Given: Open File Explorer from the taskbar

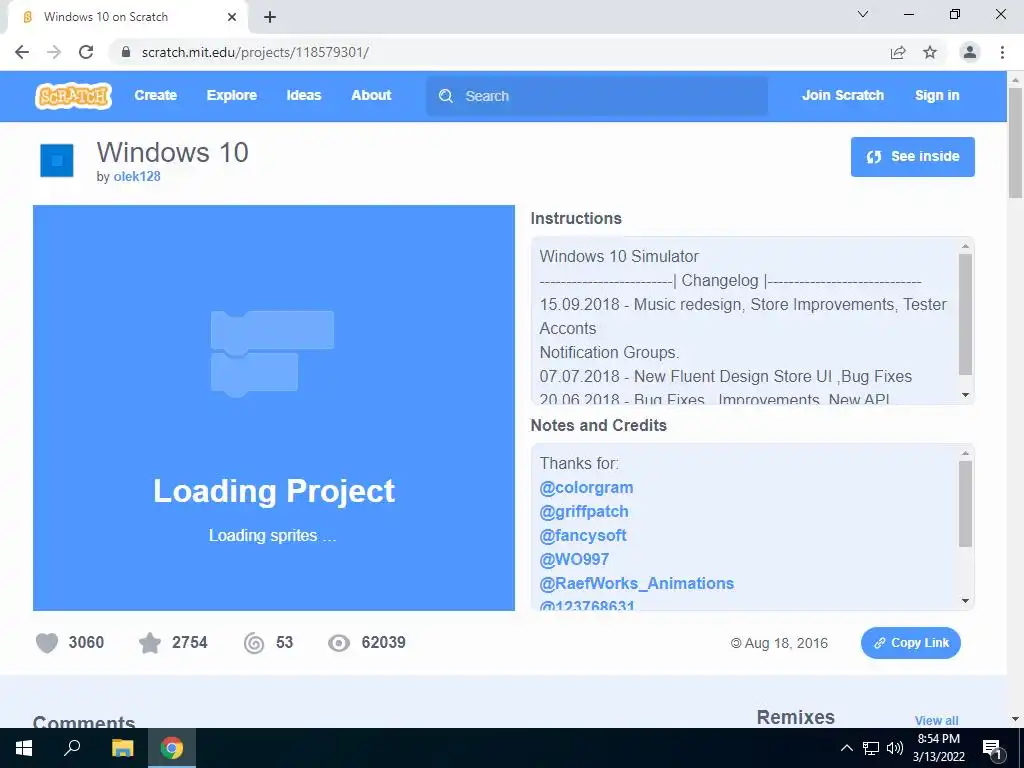Looking at the screenshot, I should [122, 748].
